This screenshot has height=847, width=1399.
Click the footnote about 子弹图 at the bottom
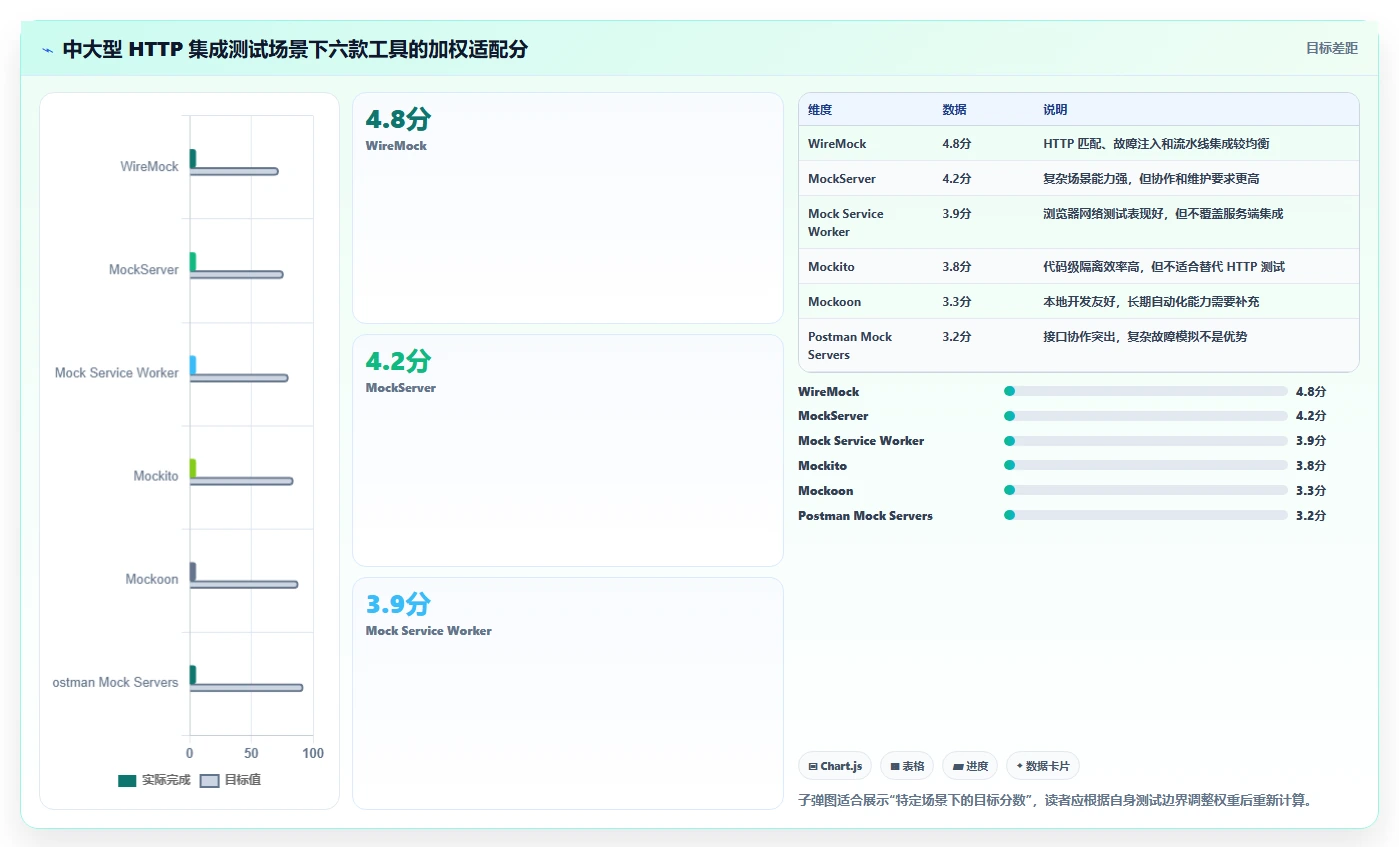[x=1055, y=800]
